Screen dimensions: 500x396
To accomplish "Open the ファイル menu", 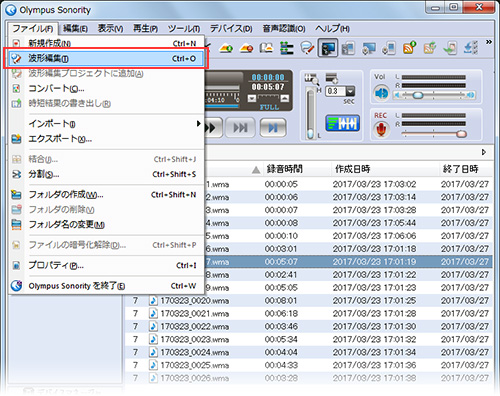I will [x=33, y=29].
